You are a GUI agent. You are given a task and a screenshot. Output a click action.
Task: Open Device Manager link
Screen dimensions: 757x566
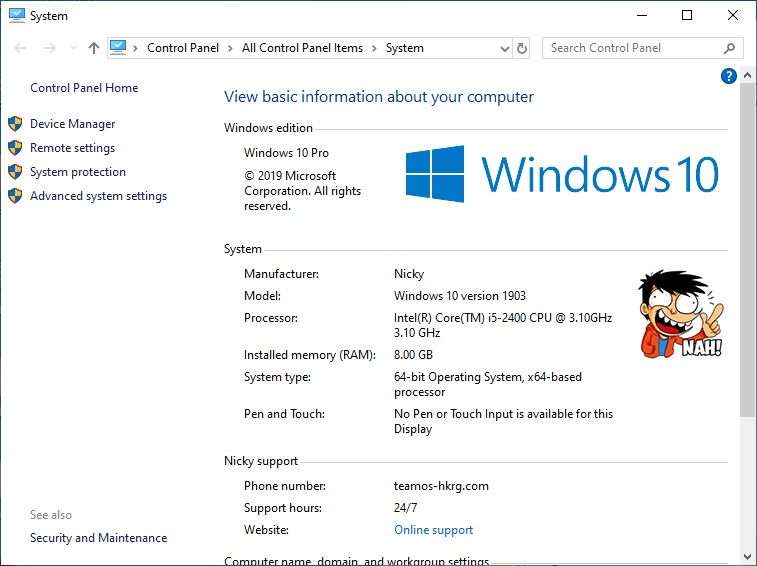click(72, 124)
